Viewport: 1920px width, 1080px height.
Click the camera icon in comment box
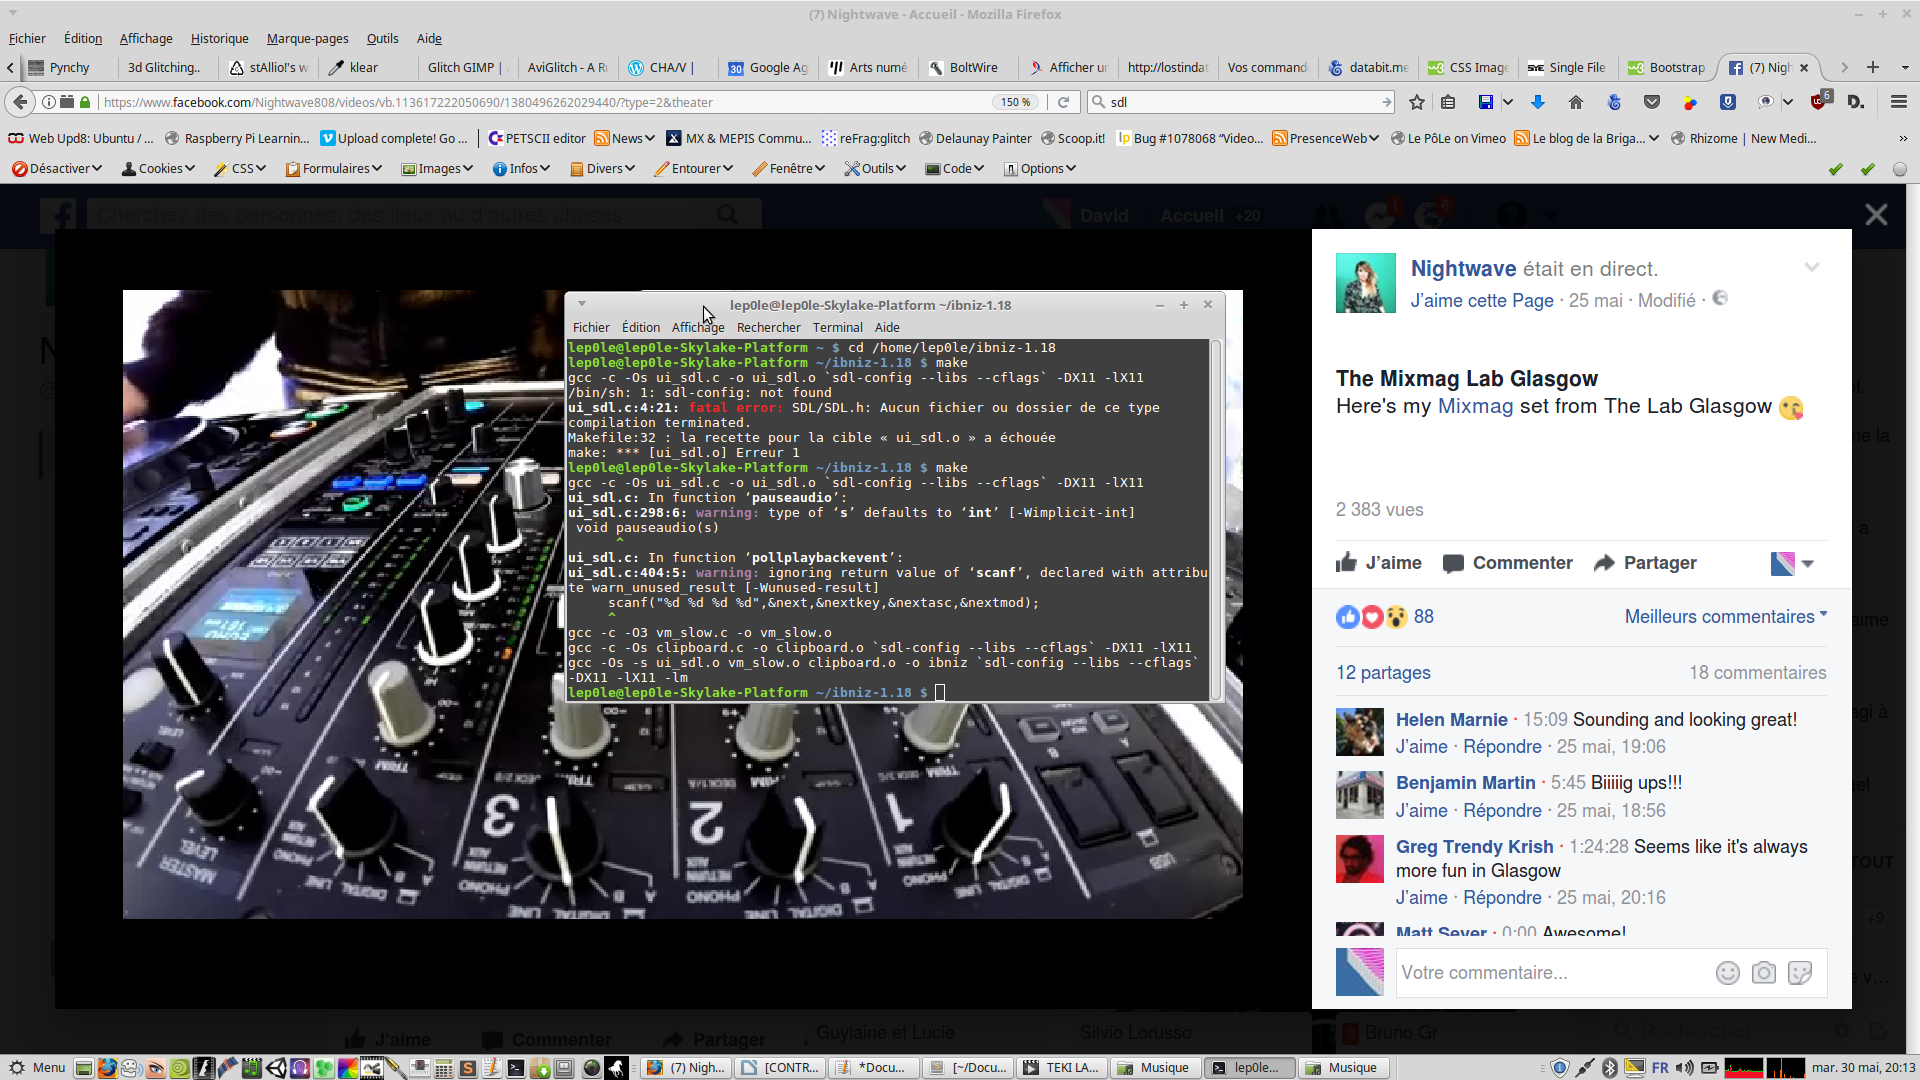pyautogui.click(x=1764, y=973)
